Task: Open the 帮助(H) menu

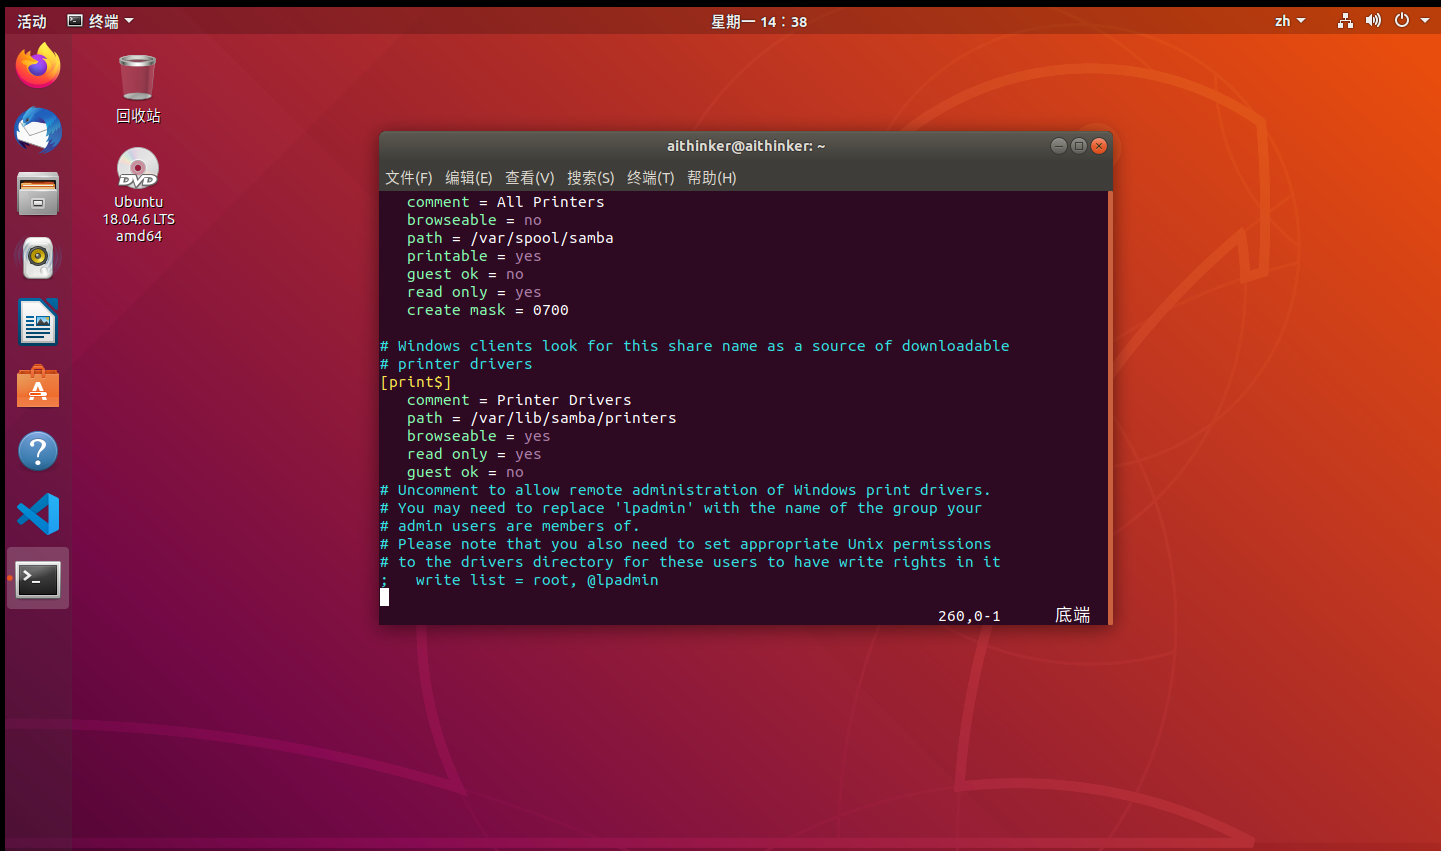Action: [712, 177]
